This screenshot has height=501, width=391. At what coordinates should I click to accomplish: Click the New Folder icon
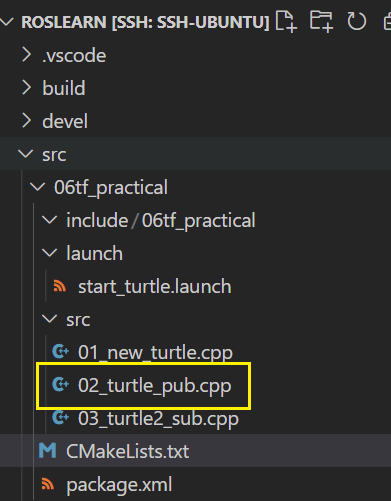click(x=321, y=22)
